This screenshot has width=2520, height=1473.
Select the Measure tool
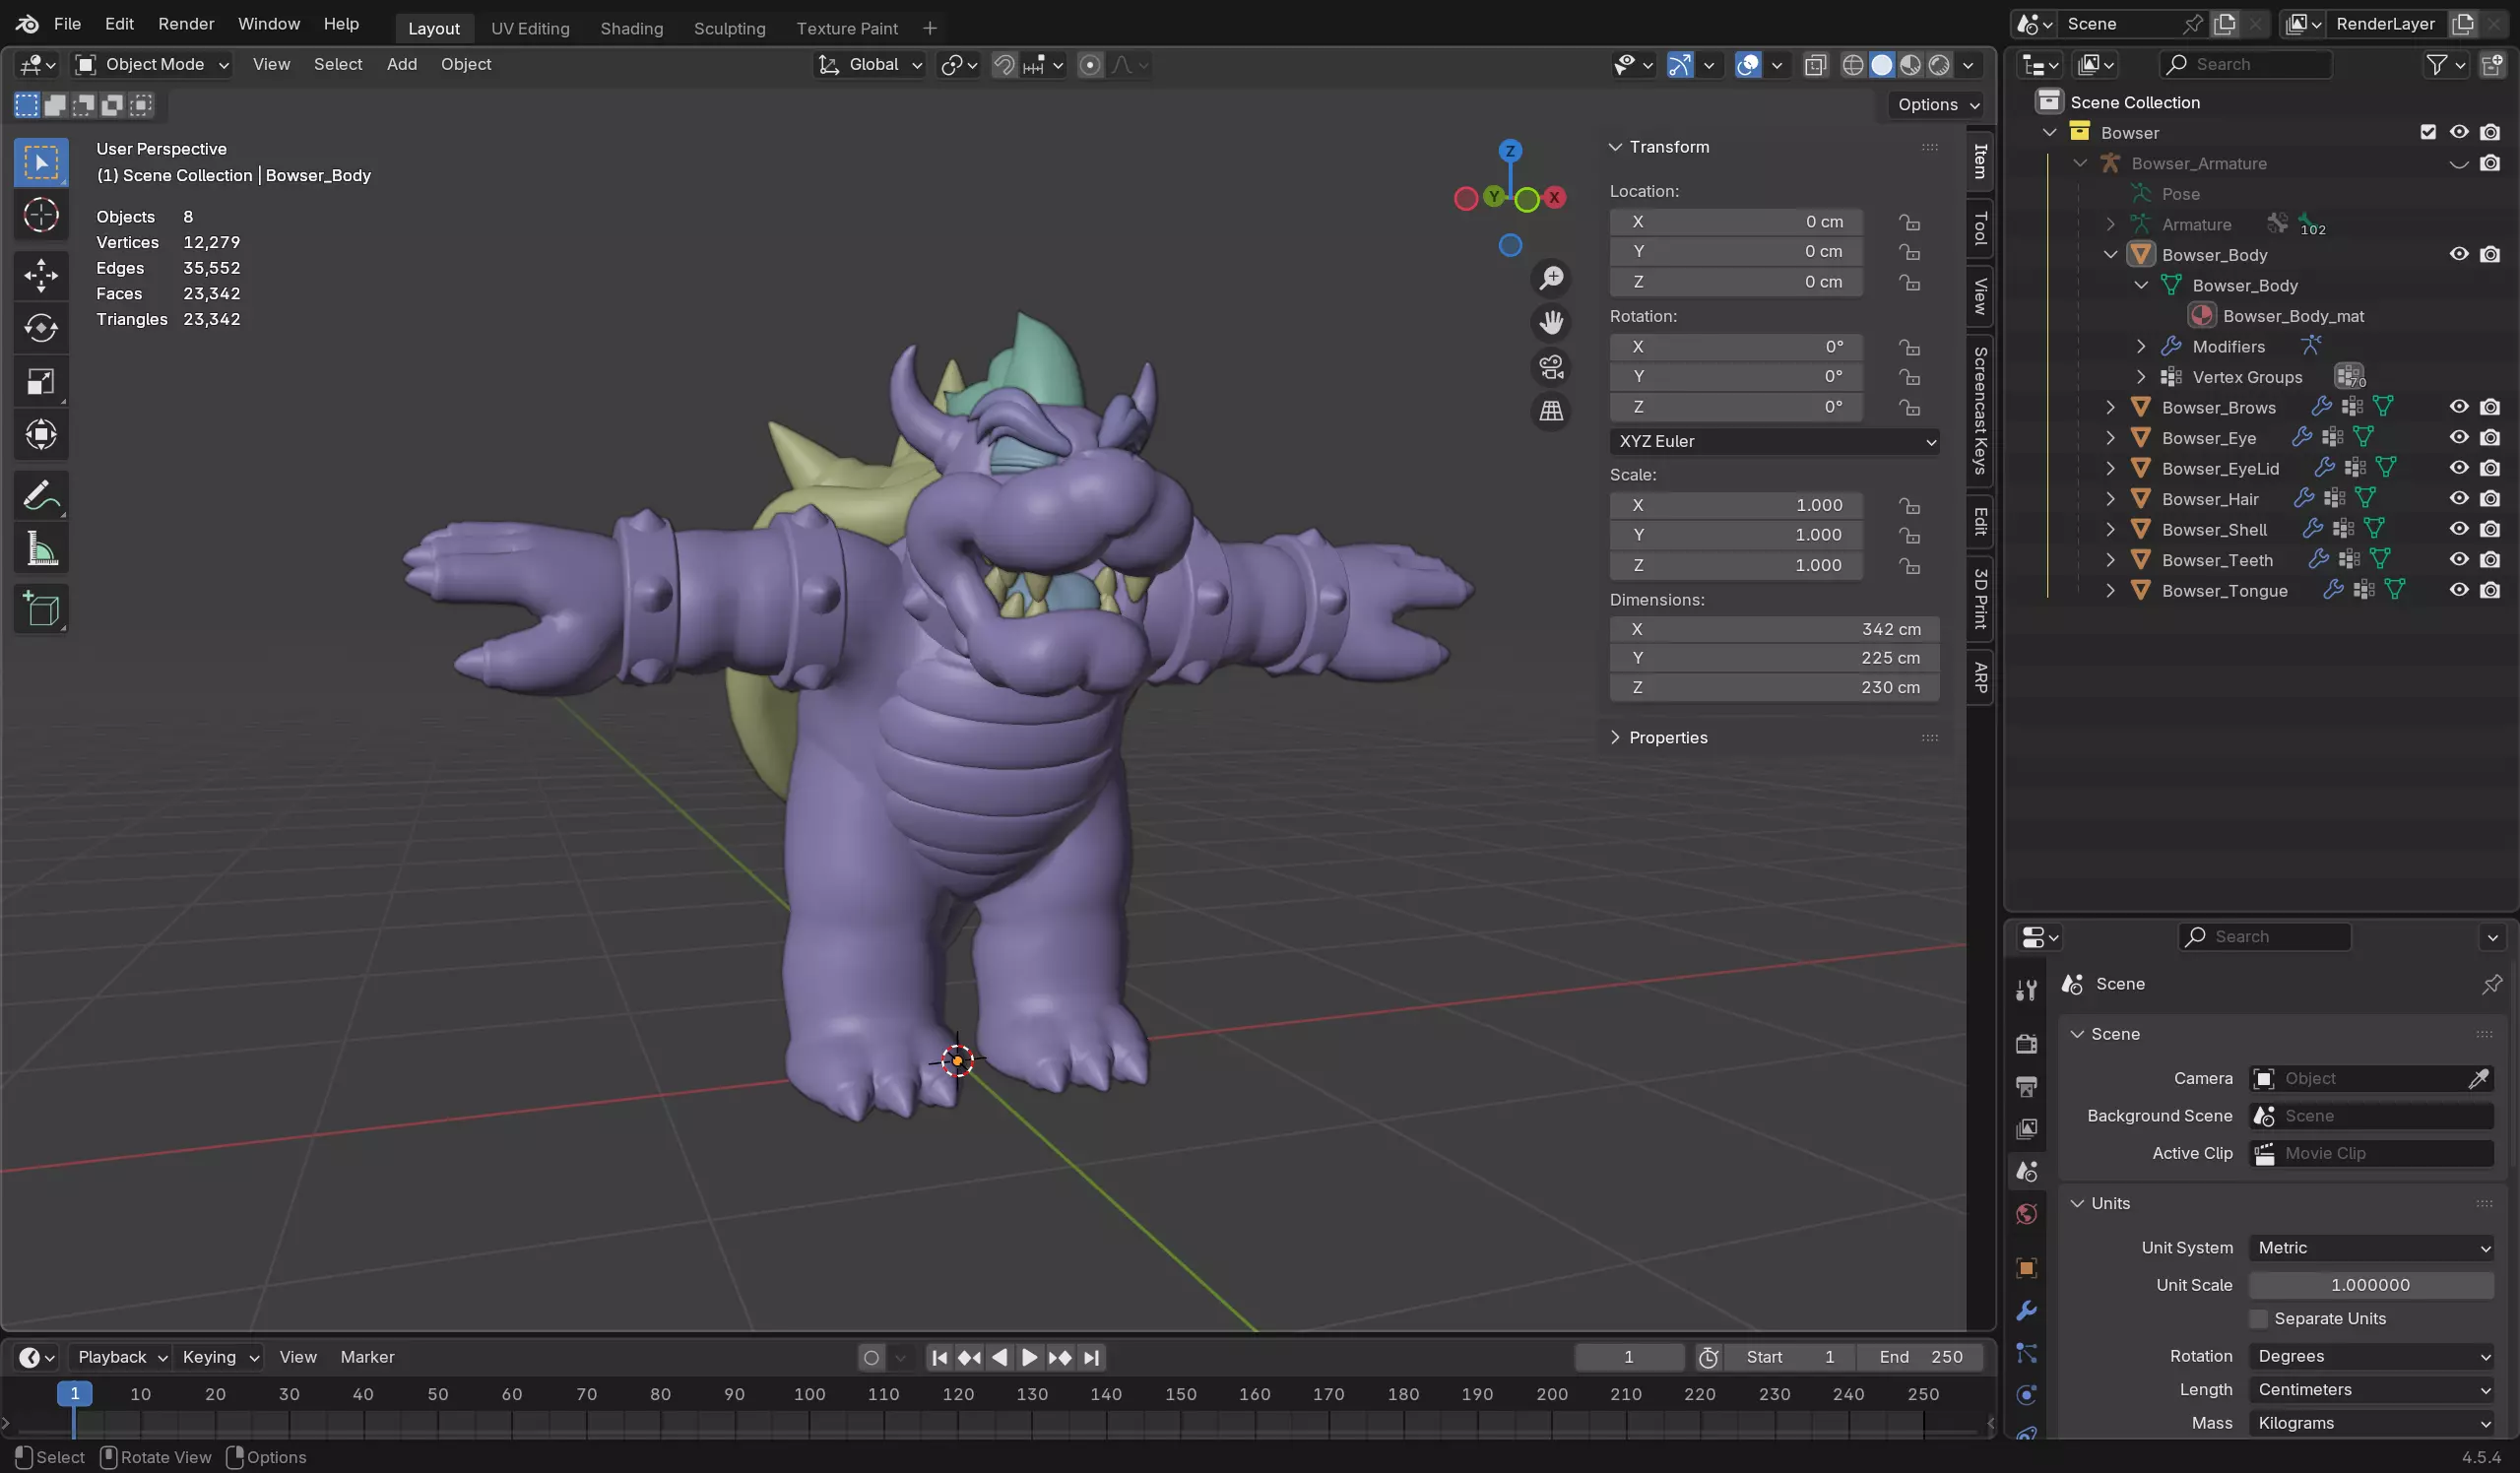point(41,549)
